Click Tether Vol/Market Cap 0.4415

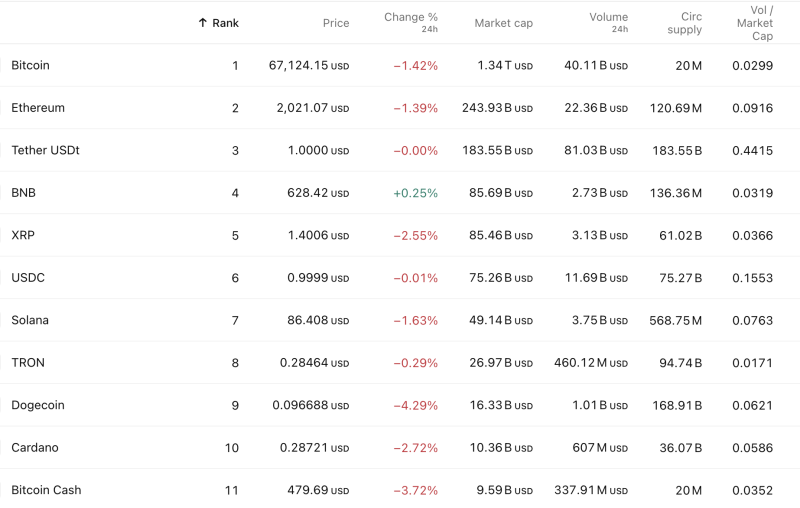coord(753,150)
